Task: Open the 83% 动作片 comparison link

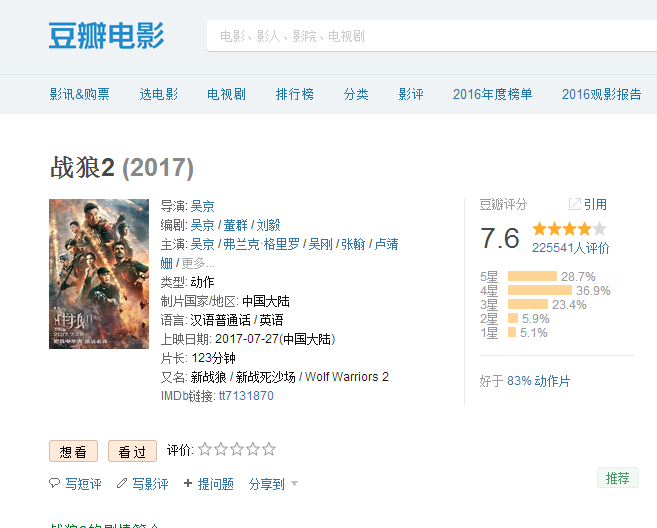Action: coord(538,381)
